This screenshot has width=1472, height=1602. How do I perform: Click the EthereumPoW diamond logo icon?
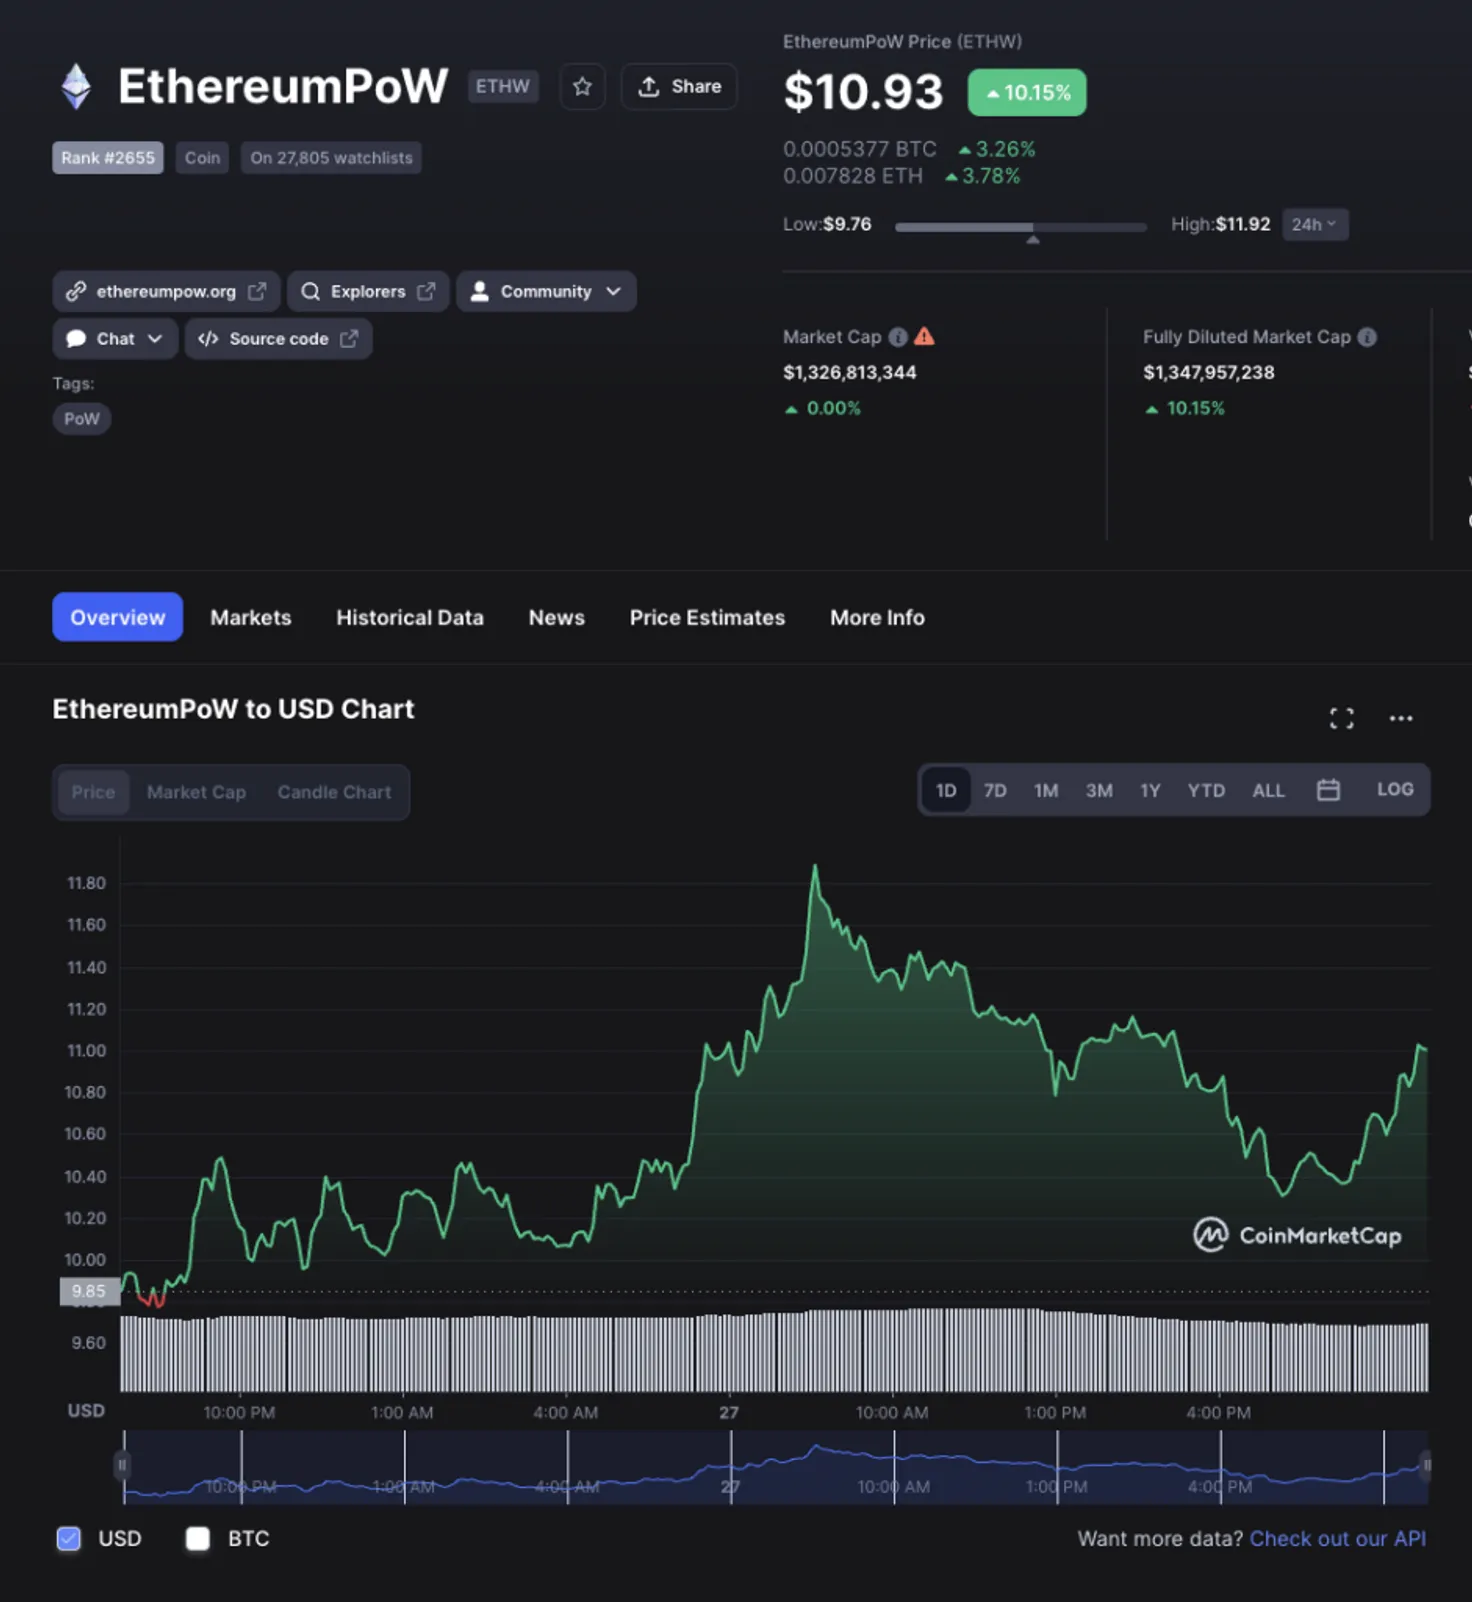coord(76,86)
